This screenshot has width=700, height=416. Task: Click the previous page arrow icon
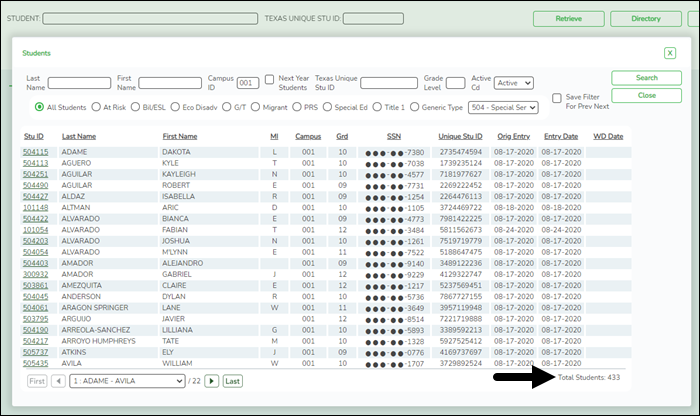59,381
